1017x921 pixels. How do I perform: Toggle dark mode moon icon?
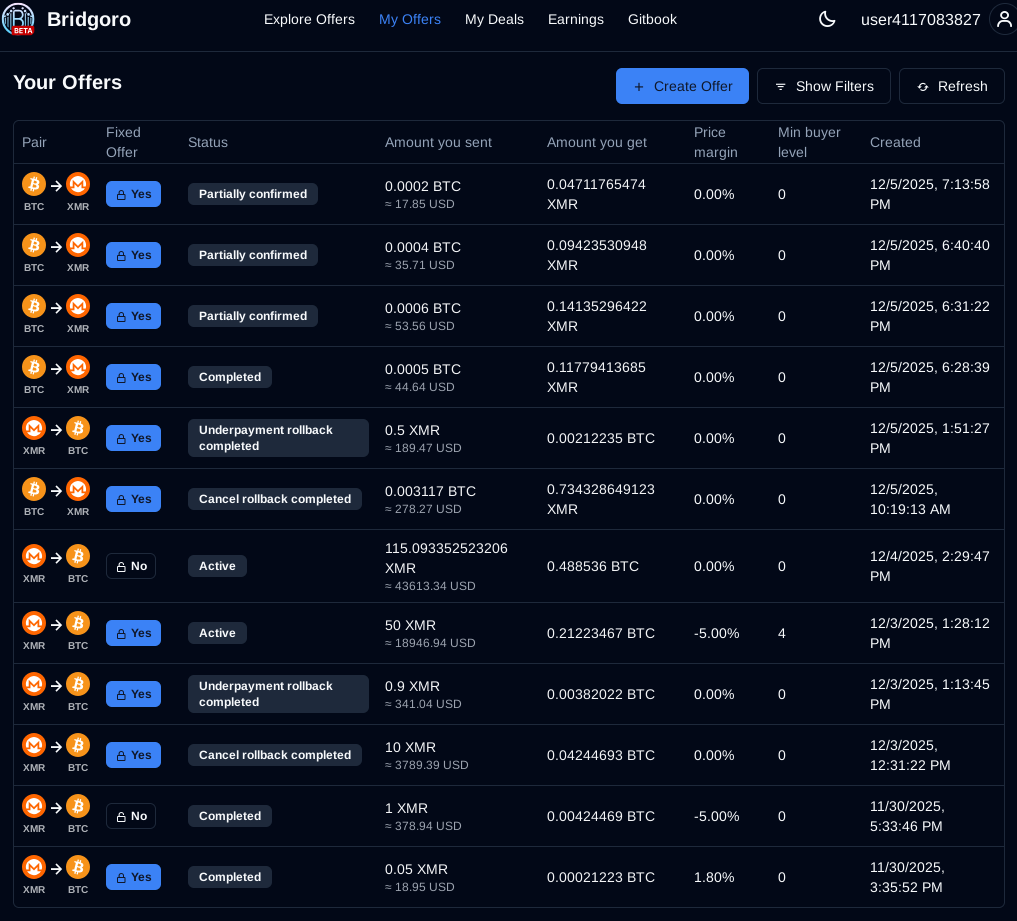click(x=827, y=19)
